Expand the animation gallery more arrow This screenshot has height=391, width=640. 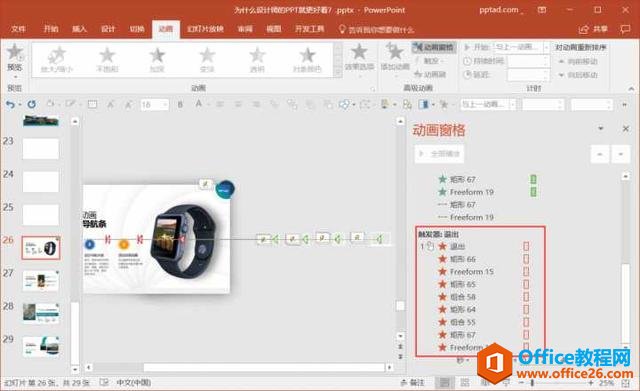coord(337,73)
